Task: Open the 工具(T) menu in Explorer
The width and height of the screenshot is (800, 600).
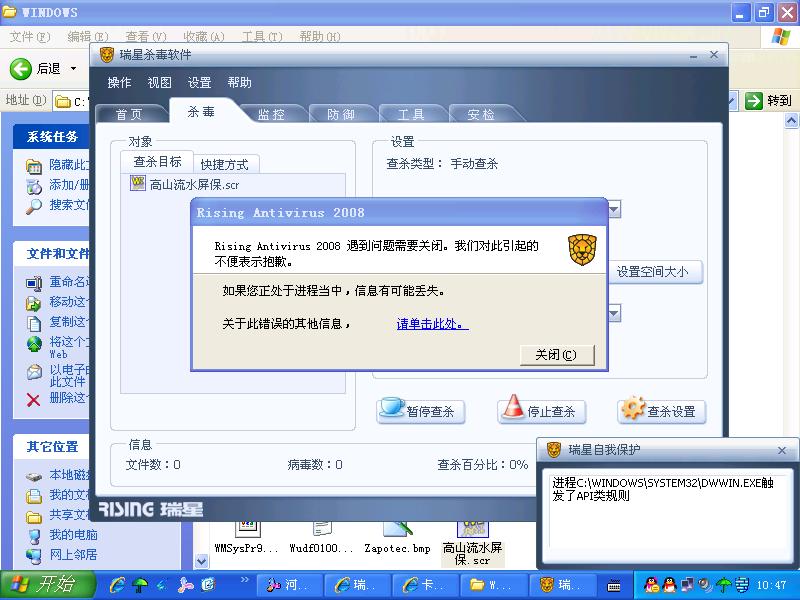Action: tap(262, 37)
